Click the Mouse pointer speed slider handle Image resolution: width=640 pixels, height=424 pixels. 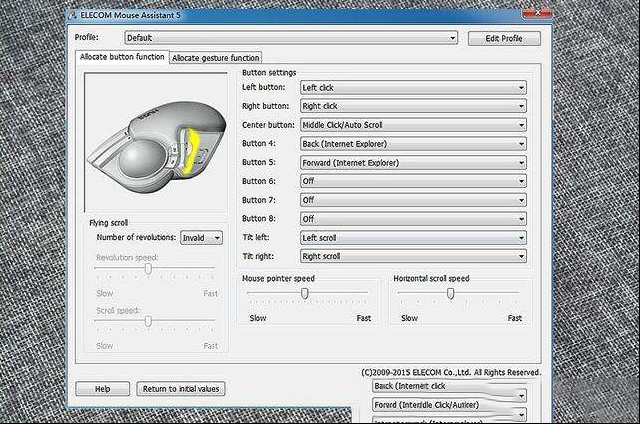pos(304,293)
